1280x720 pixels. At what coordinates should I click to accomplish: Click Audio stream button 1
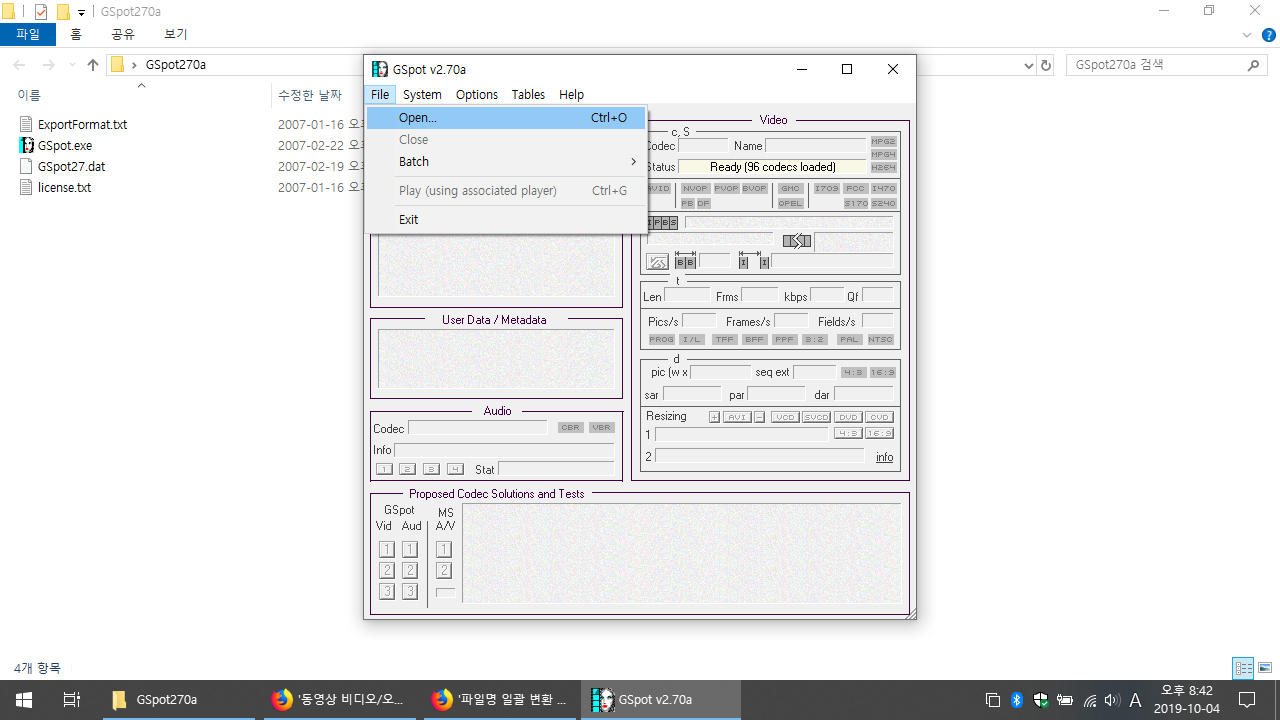[x=384, y=469]
